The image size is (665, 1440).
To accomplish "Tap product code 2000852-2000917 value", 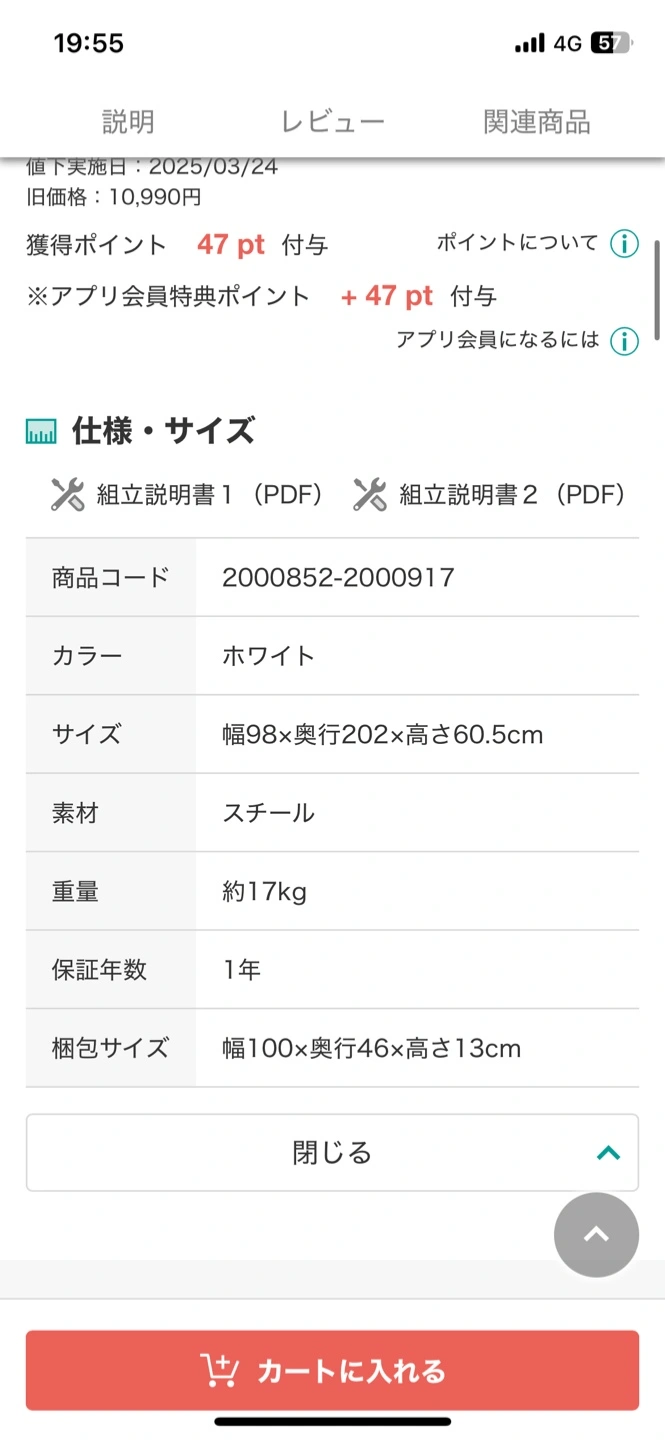I will click(338, 577).
